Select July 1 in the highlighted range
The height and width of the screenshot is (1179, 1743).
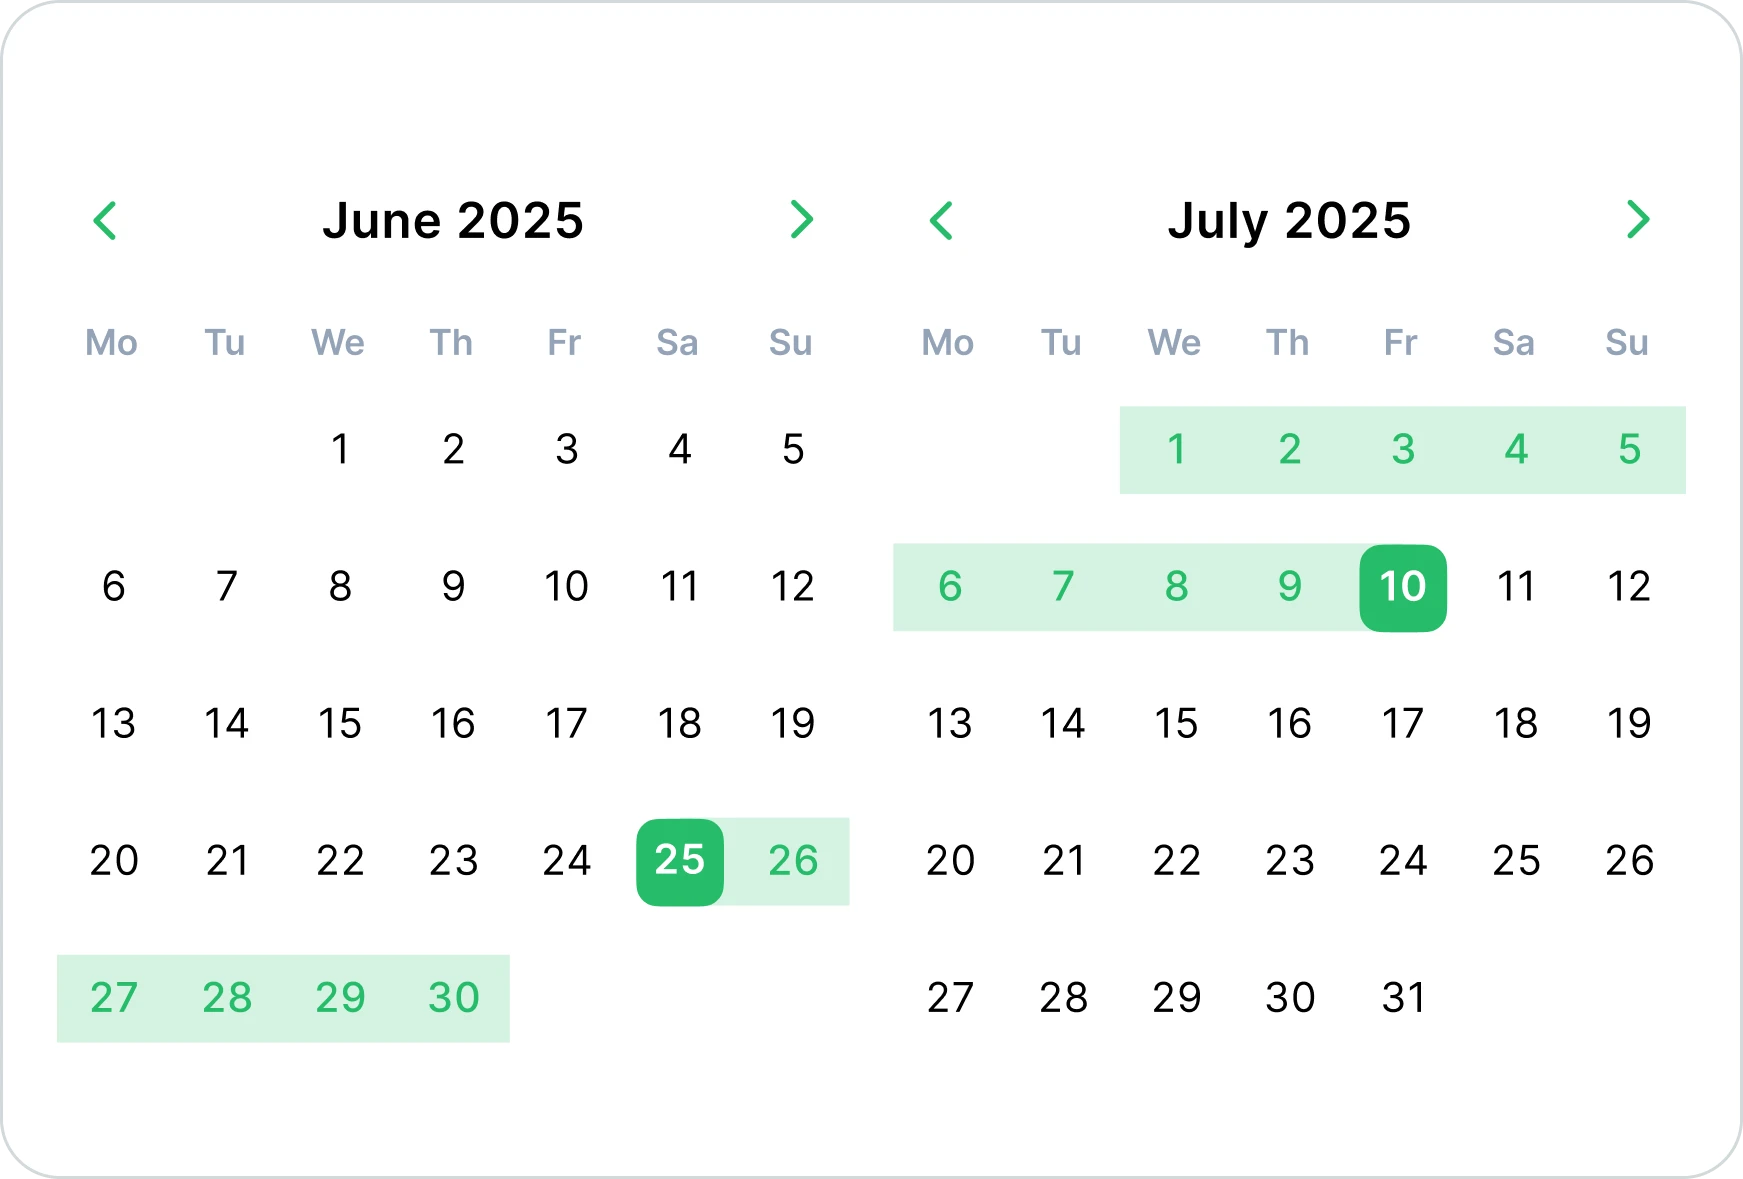(1177, 450)
